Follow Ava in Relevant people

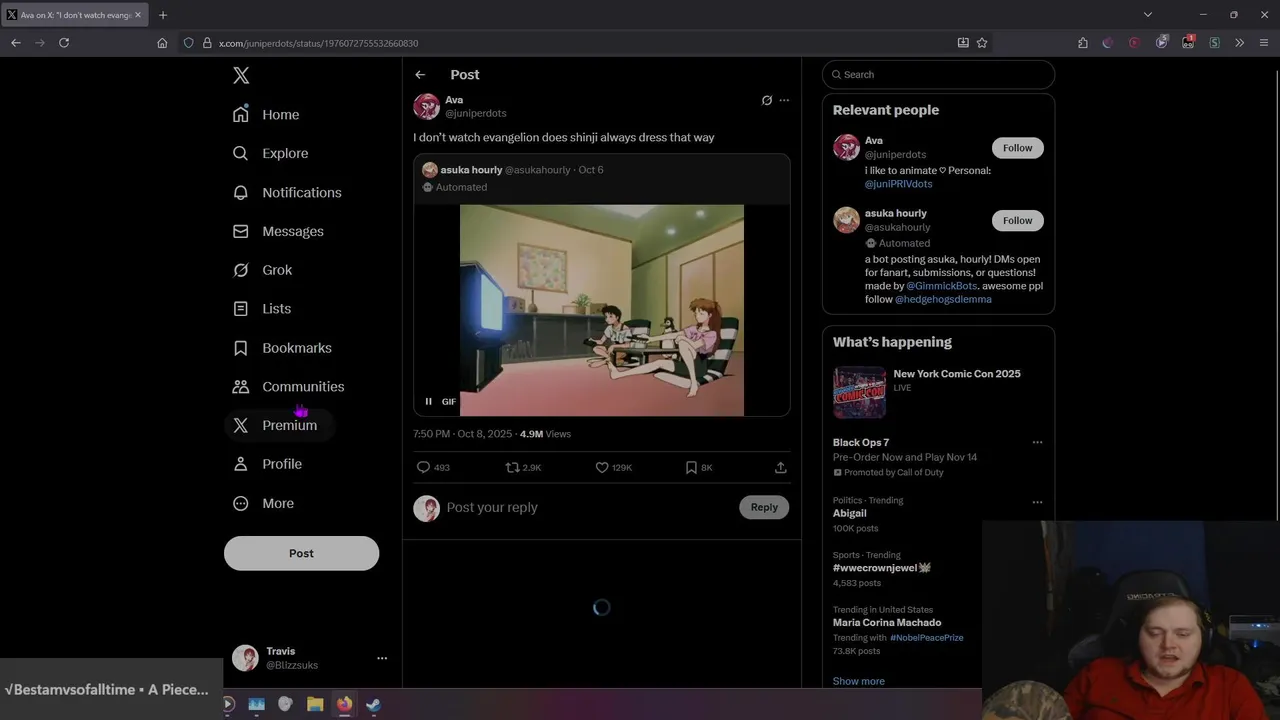point(1017,148)
